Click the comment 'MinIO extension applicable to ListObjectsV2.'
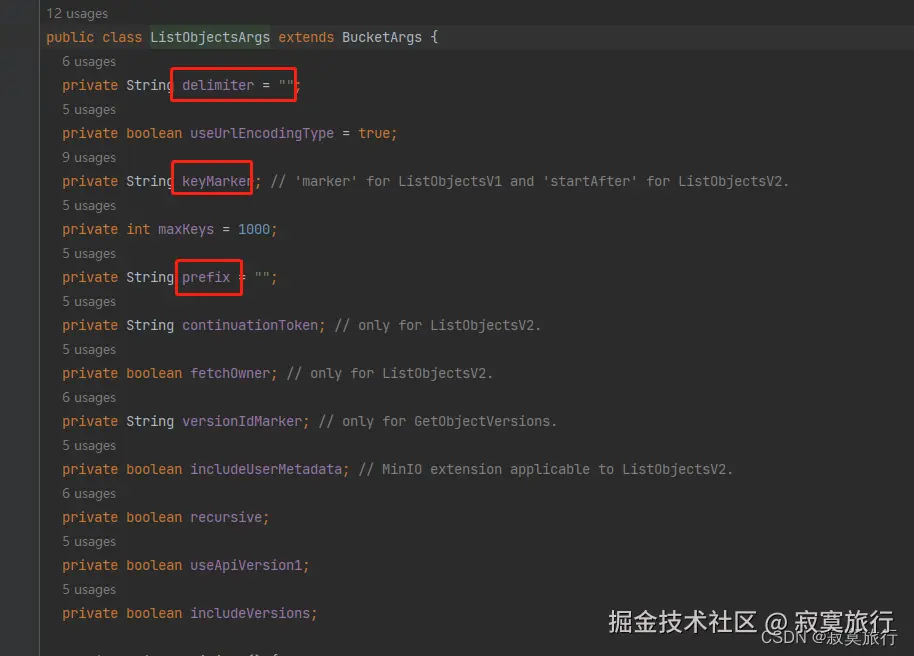The height and width of the screenshot is (656, 914). 546,469
